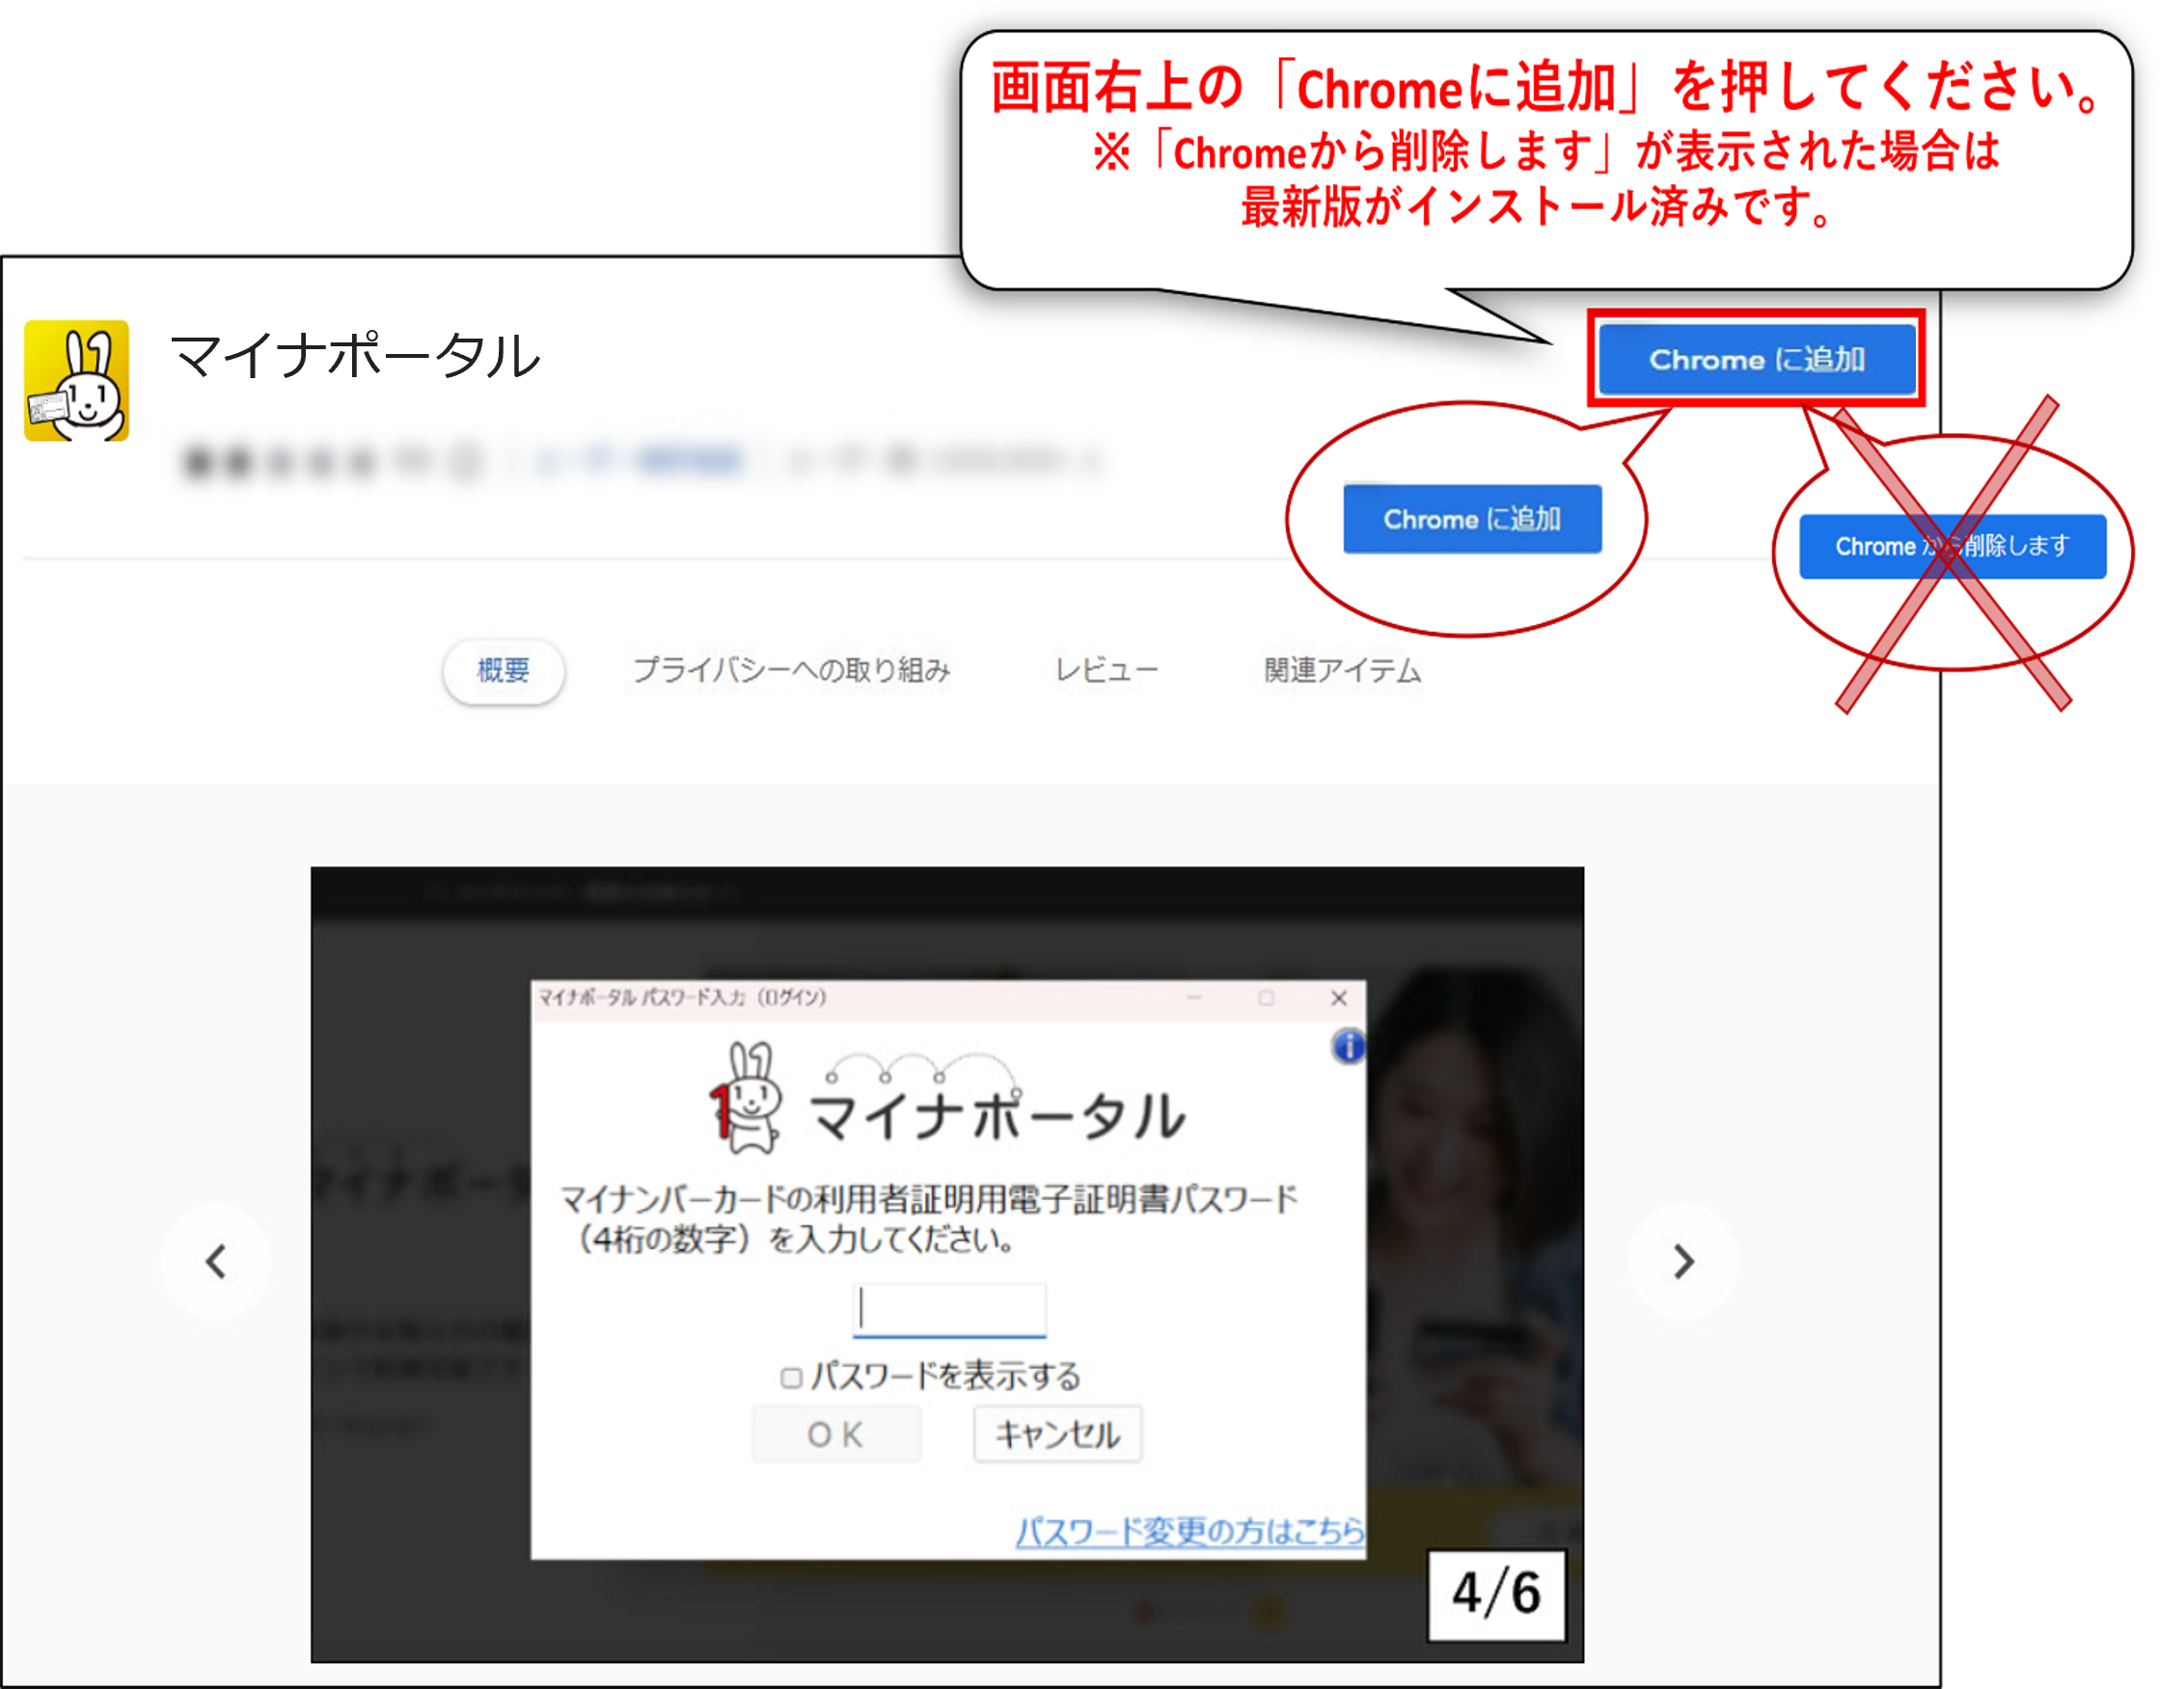This screenshot has width=2184, height=1689.
Task: Click the Chrome に追加 button in red box
Action: coord(1756,358)
